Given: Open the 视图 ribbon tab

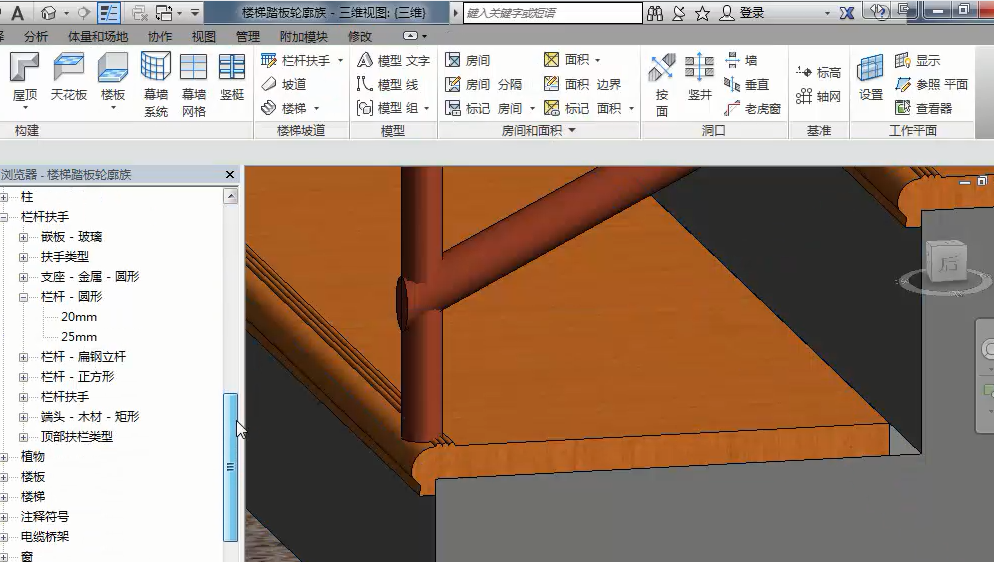Looking at the screenshot, I should point(204,36).
